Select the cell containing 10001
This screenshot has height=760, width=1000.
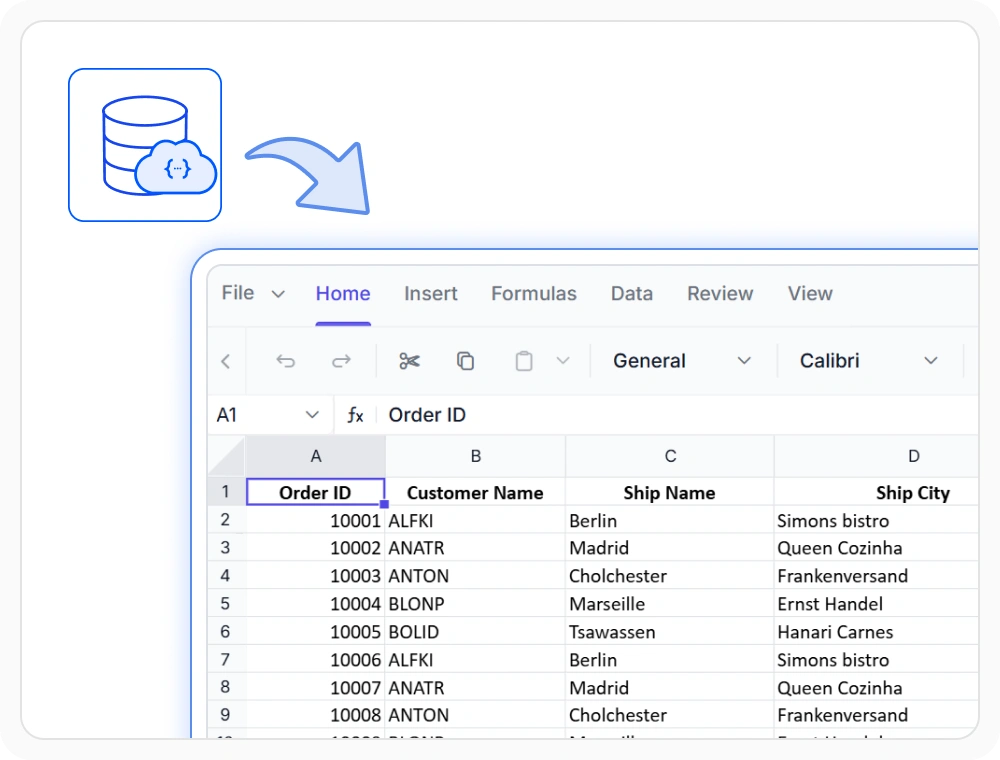pos(316,520)
